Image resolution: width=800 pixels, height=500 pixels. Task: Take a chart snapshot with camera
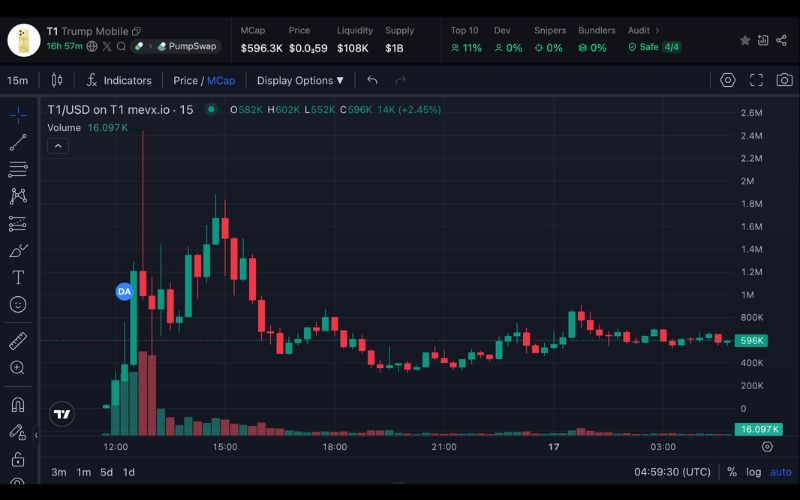pos(784,80)
